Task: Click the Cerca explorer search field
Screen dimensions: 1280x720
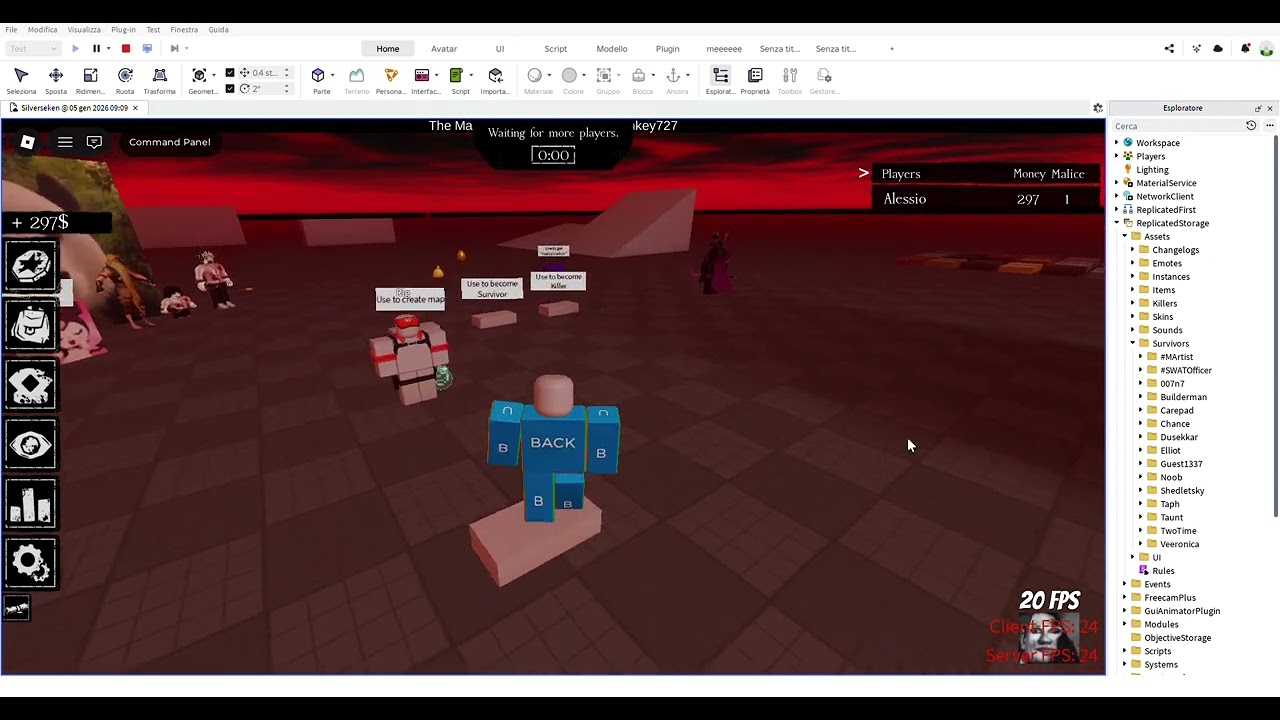Action: pyautogui.click(x=1177, y=126)
